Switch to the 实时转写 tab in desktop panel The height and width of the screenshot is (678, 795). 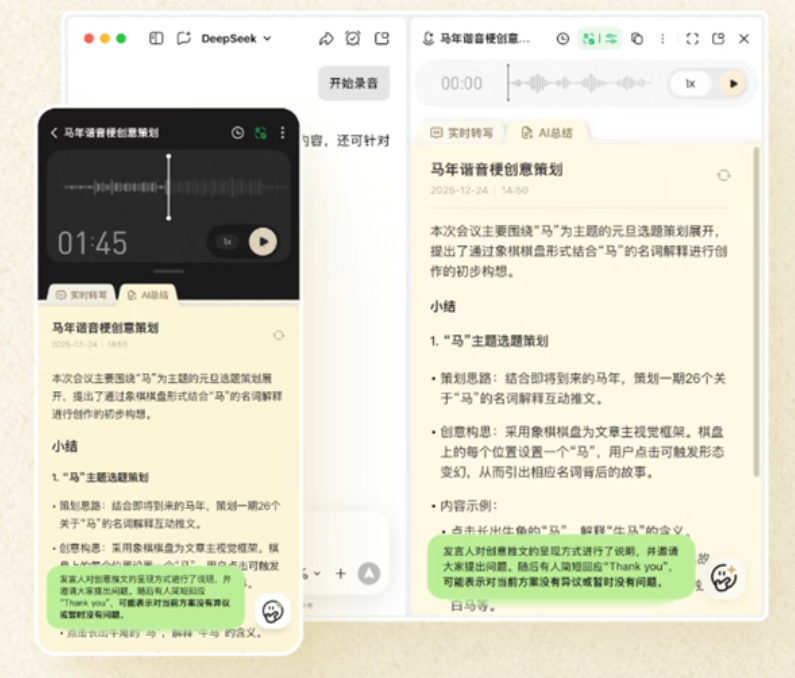click(x=461, y=133)
